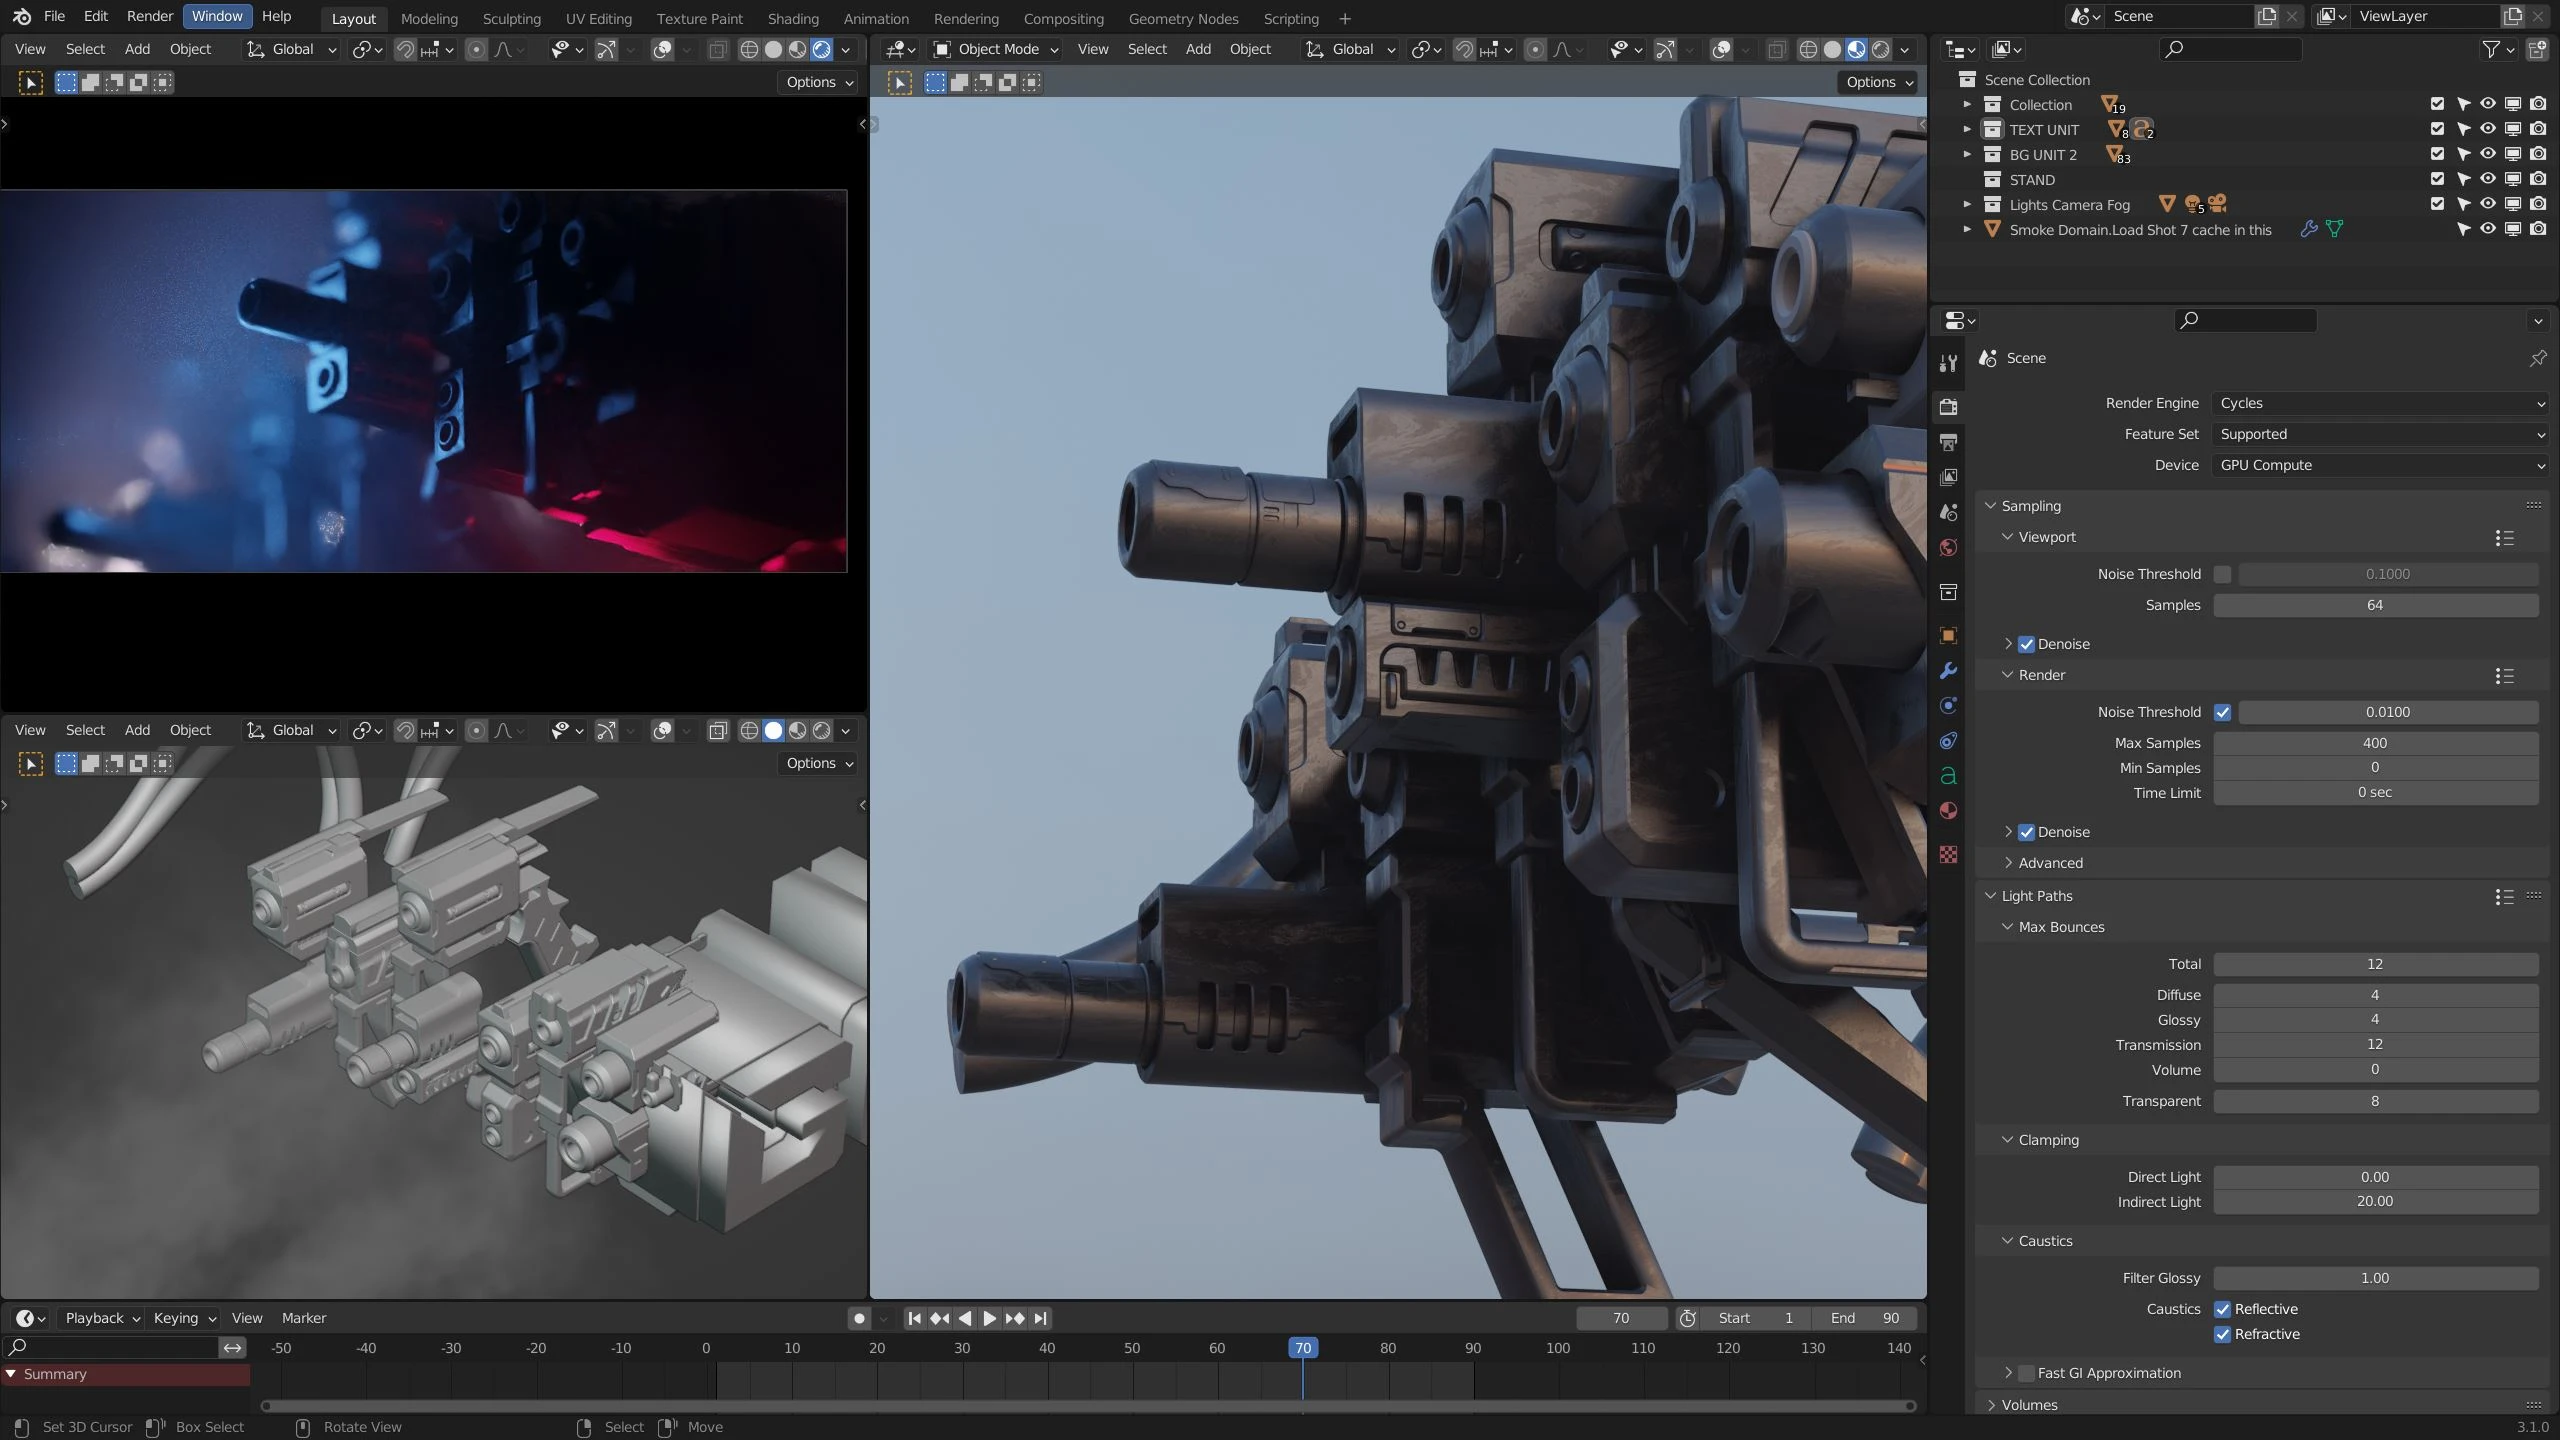This screenshot has width=2560, height=1440.
Task: Adjust the Filter Glossy slider
Action: tap(2375, 1277)
